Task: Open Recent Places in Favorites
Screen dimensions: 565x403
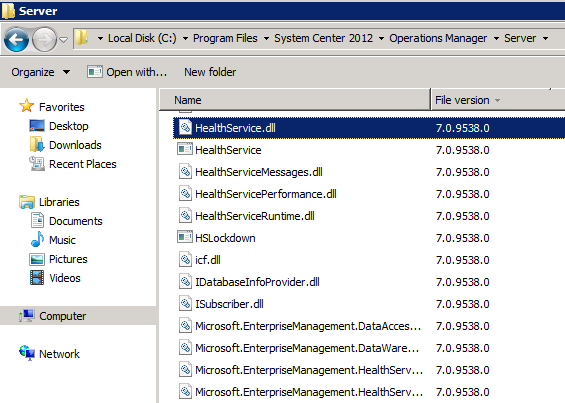Action: click(83, 164)
